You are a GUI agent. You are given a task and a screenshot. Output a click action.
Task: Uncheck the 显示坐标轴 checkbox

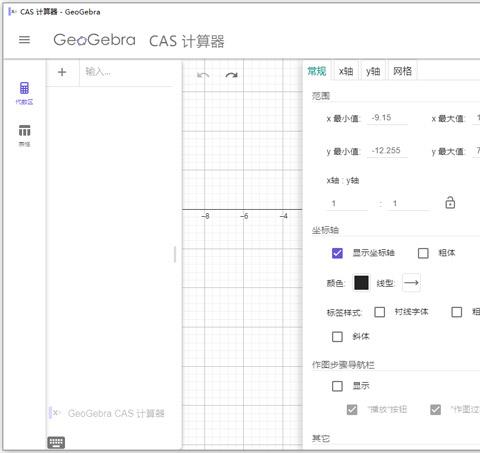[x=337, y=253]
